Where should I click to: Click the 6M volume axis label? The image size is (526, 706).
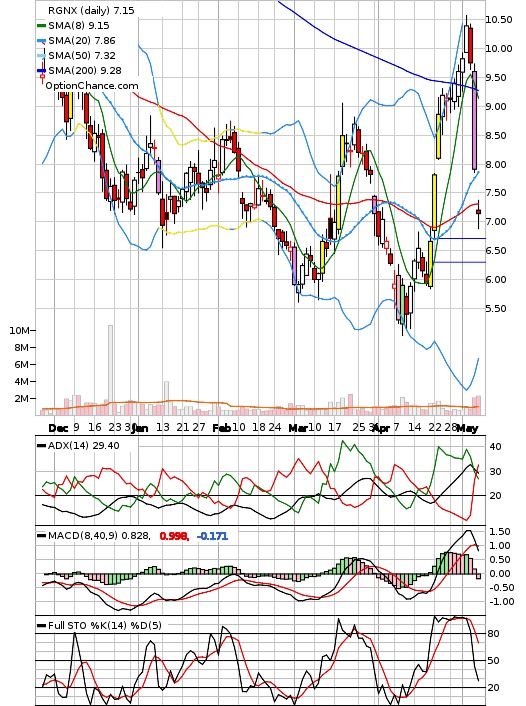click(x=22, y=364)
